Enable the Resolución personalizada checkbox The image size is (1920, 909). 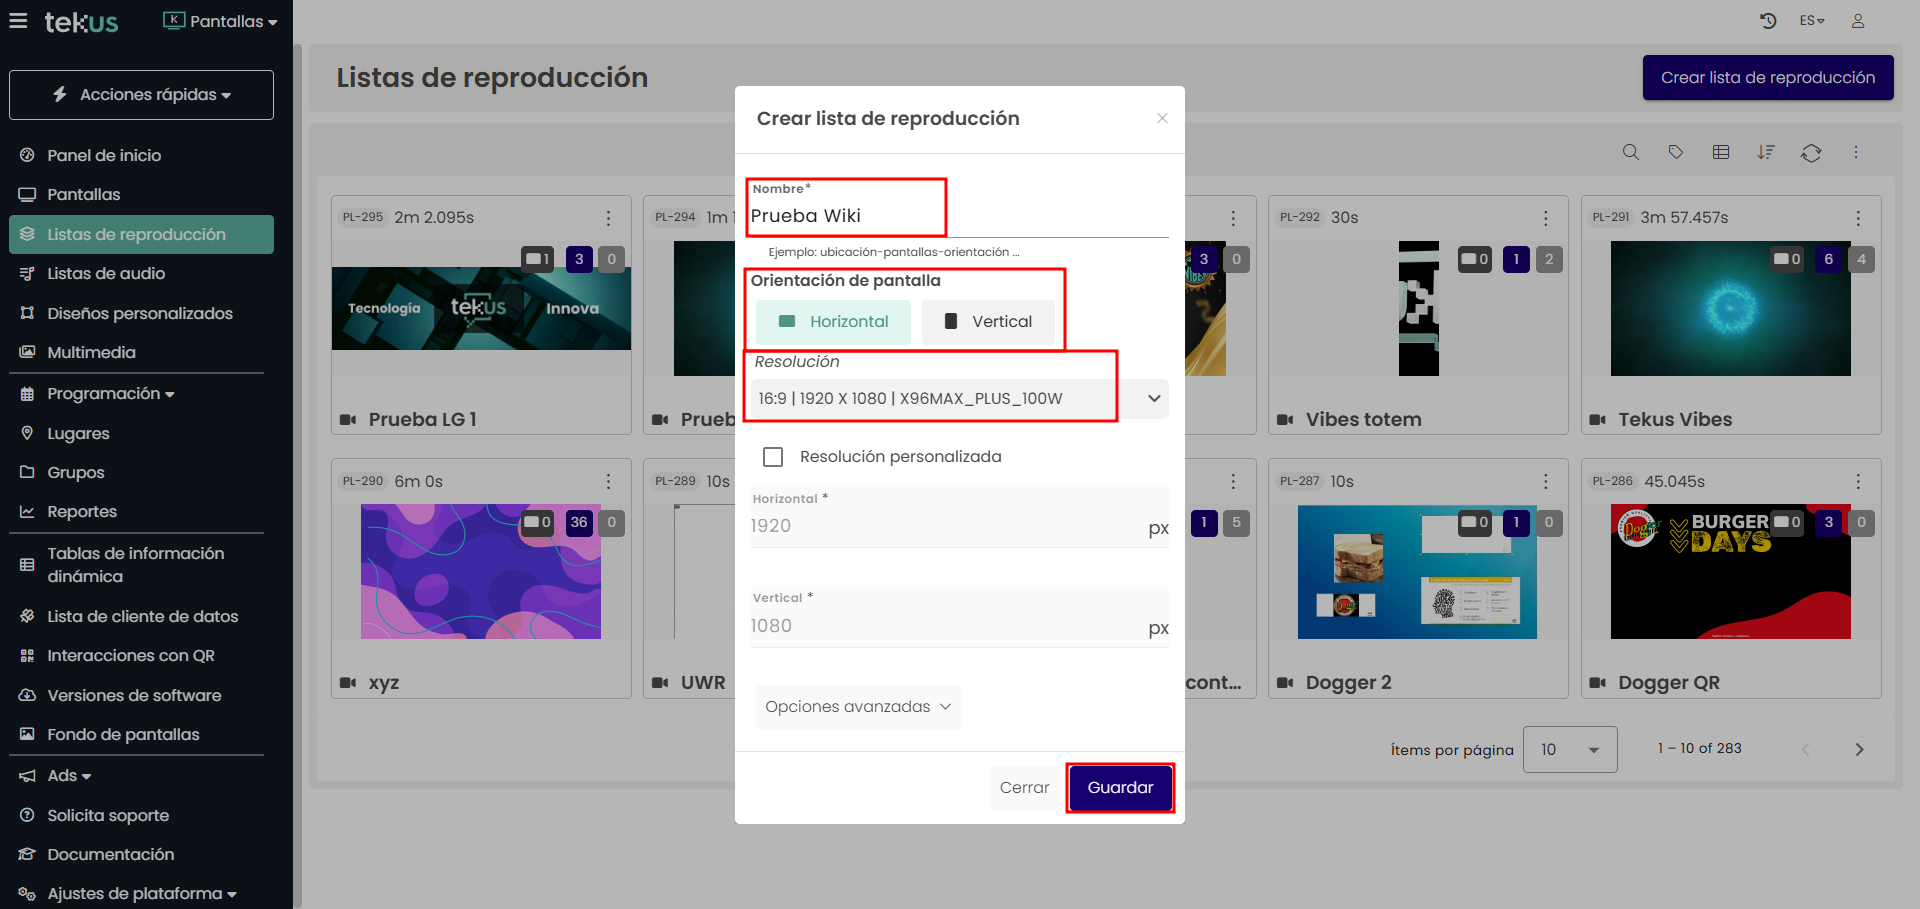(x=773, y=457)
